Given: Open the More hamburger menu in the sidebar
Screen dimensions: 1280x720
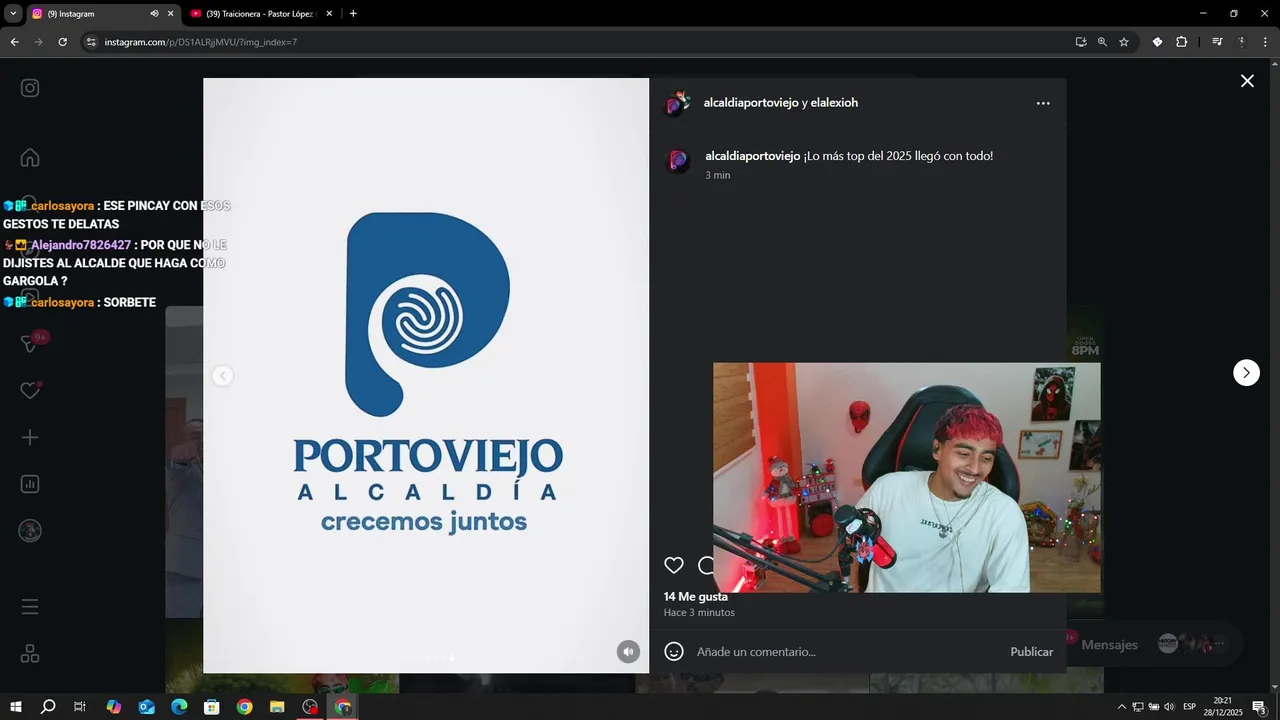Looking at the screenshot, I should pos(30,607).
